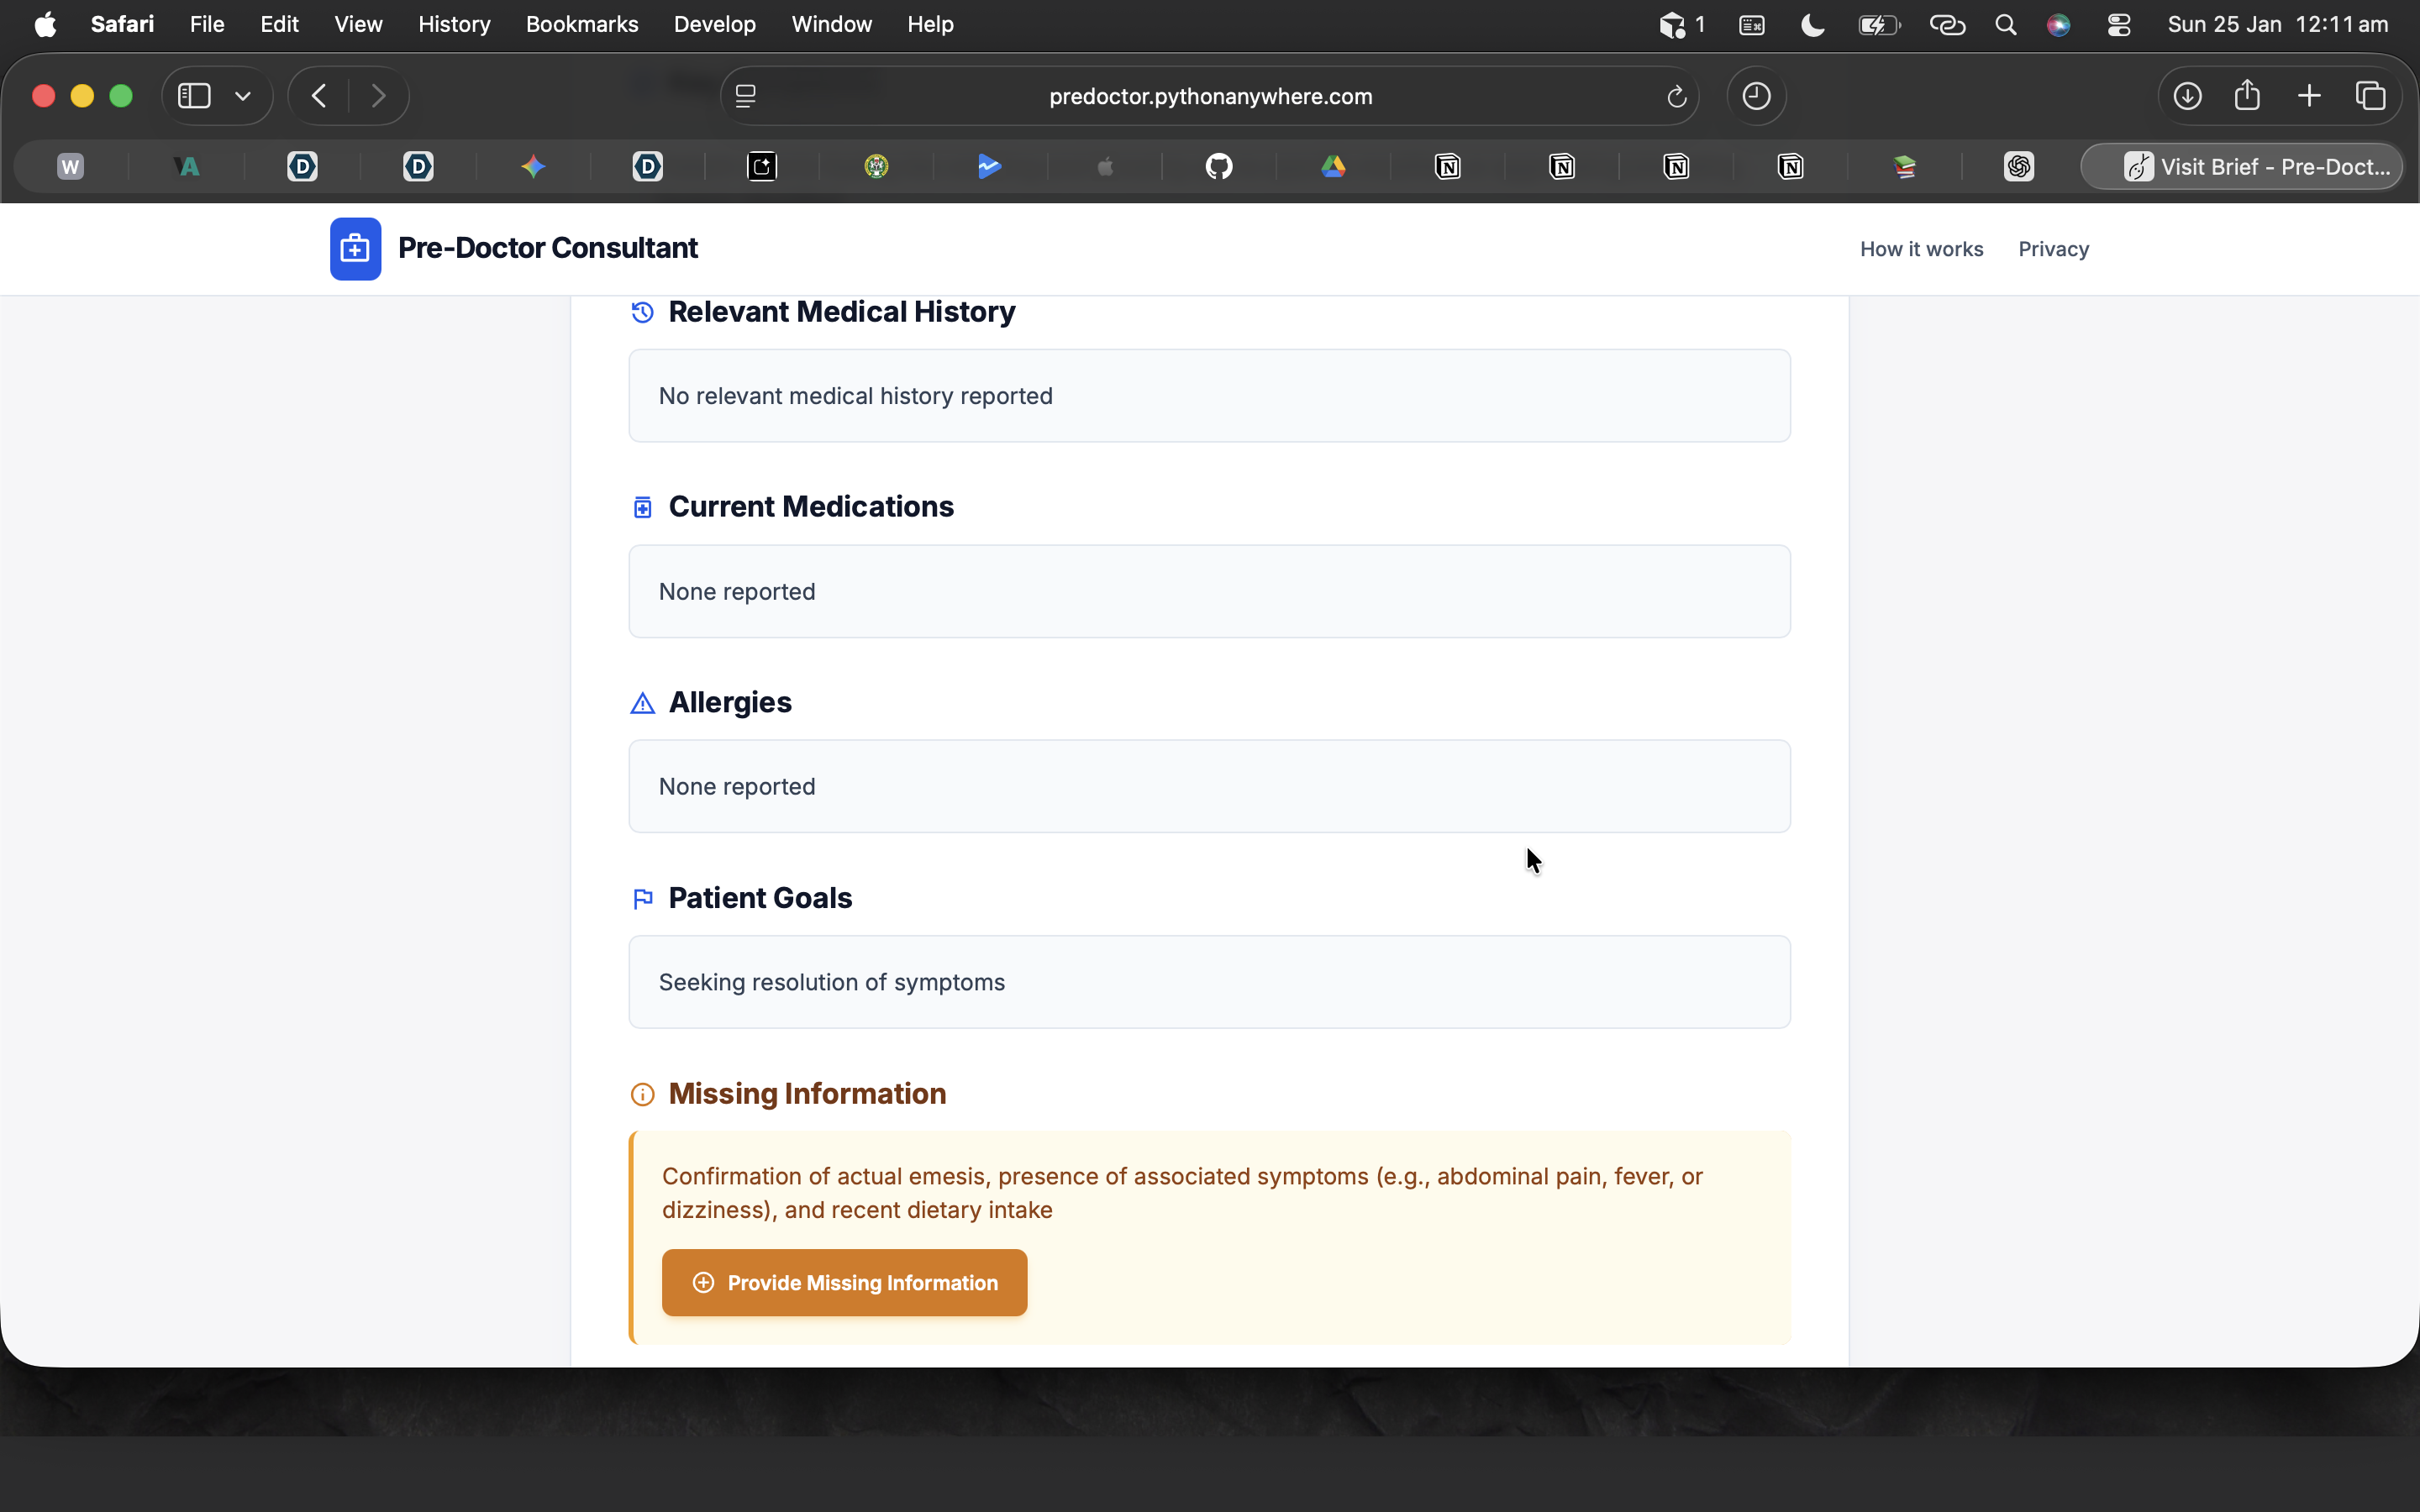The height and width of the screenshot is (1512, 2420).
Task: Open the Privacy link
Action: coord(2053,249)
